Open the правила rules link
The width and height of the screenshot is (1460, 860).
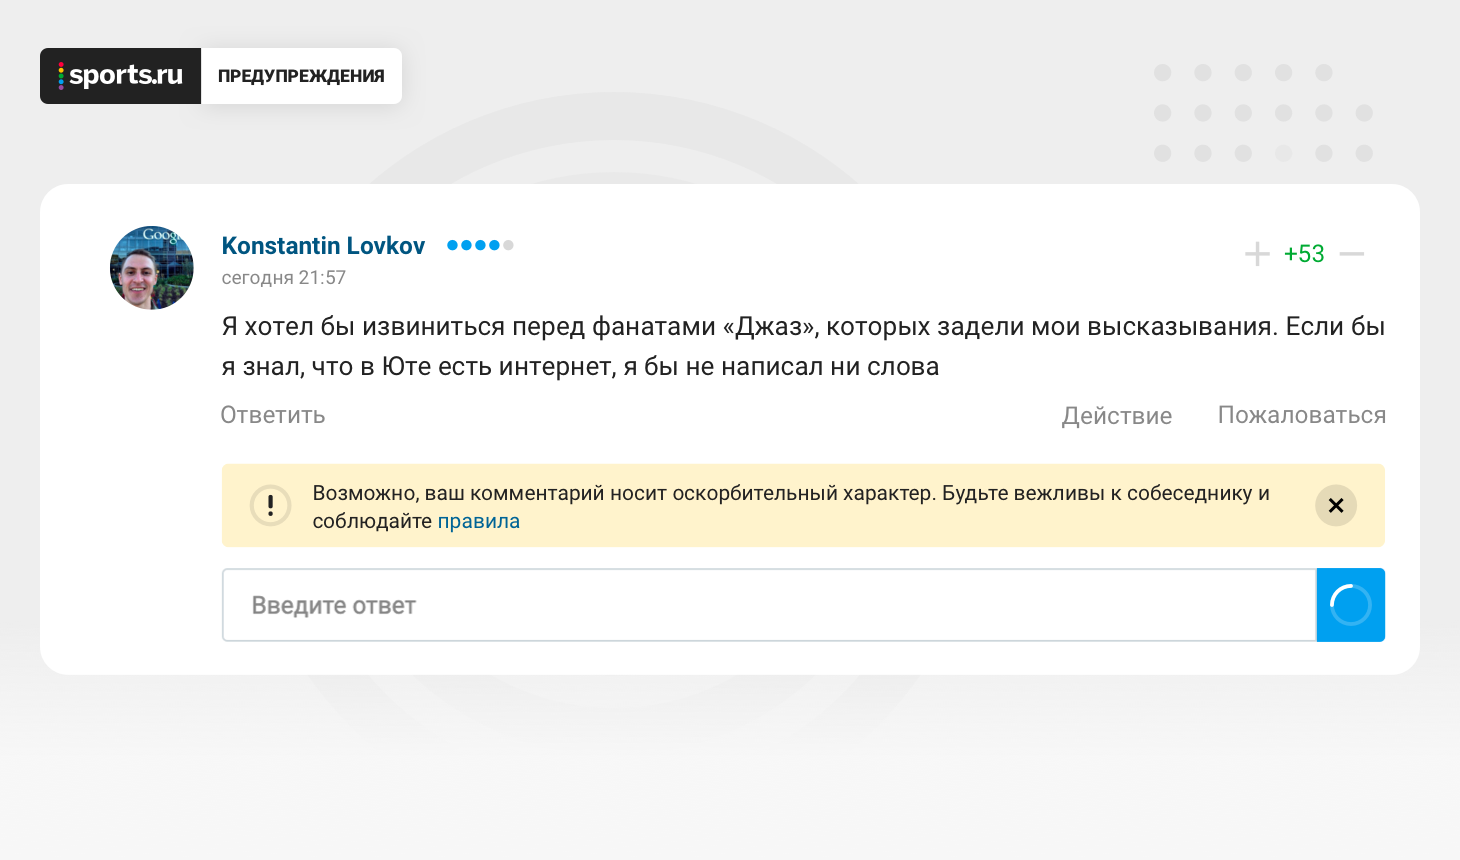pos(478,521)
